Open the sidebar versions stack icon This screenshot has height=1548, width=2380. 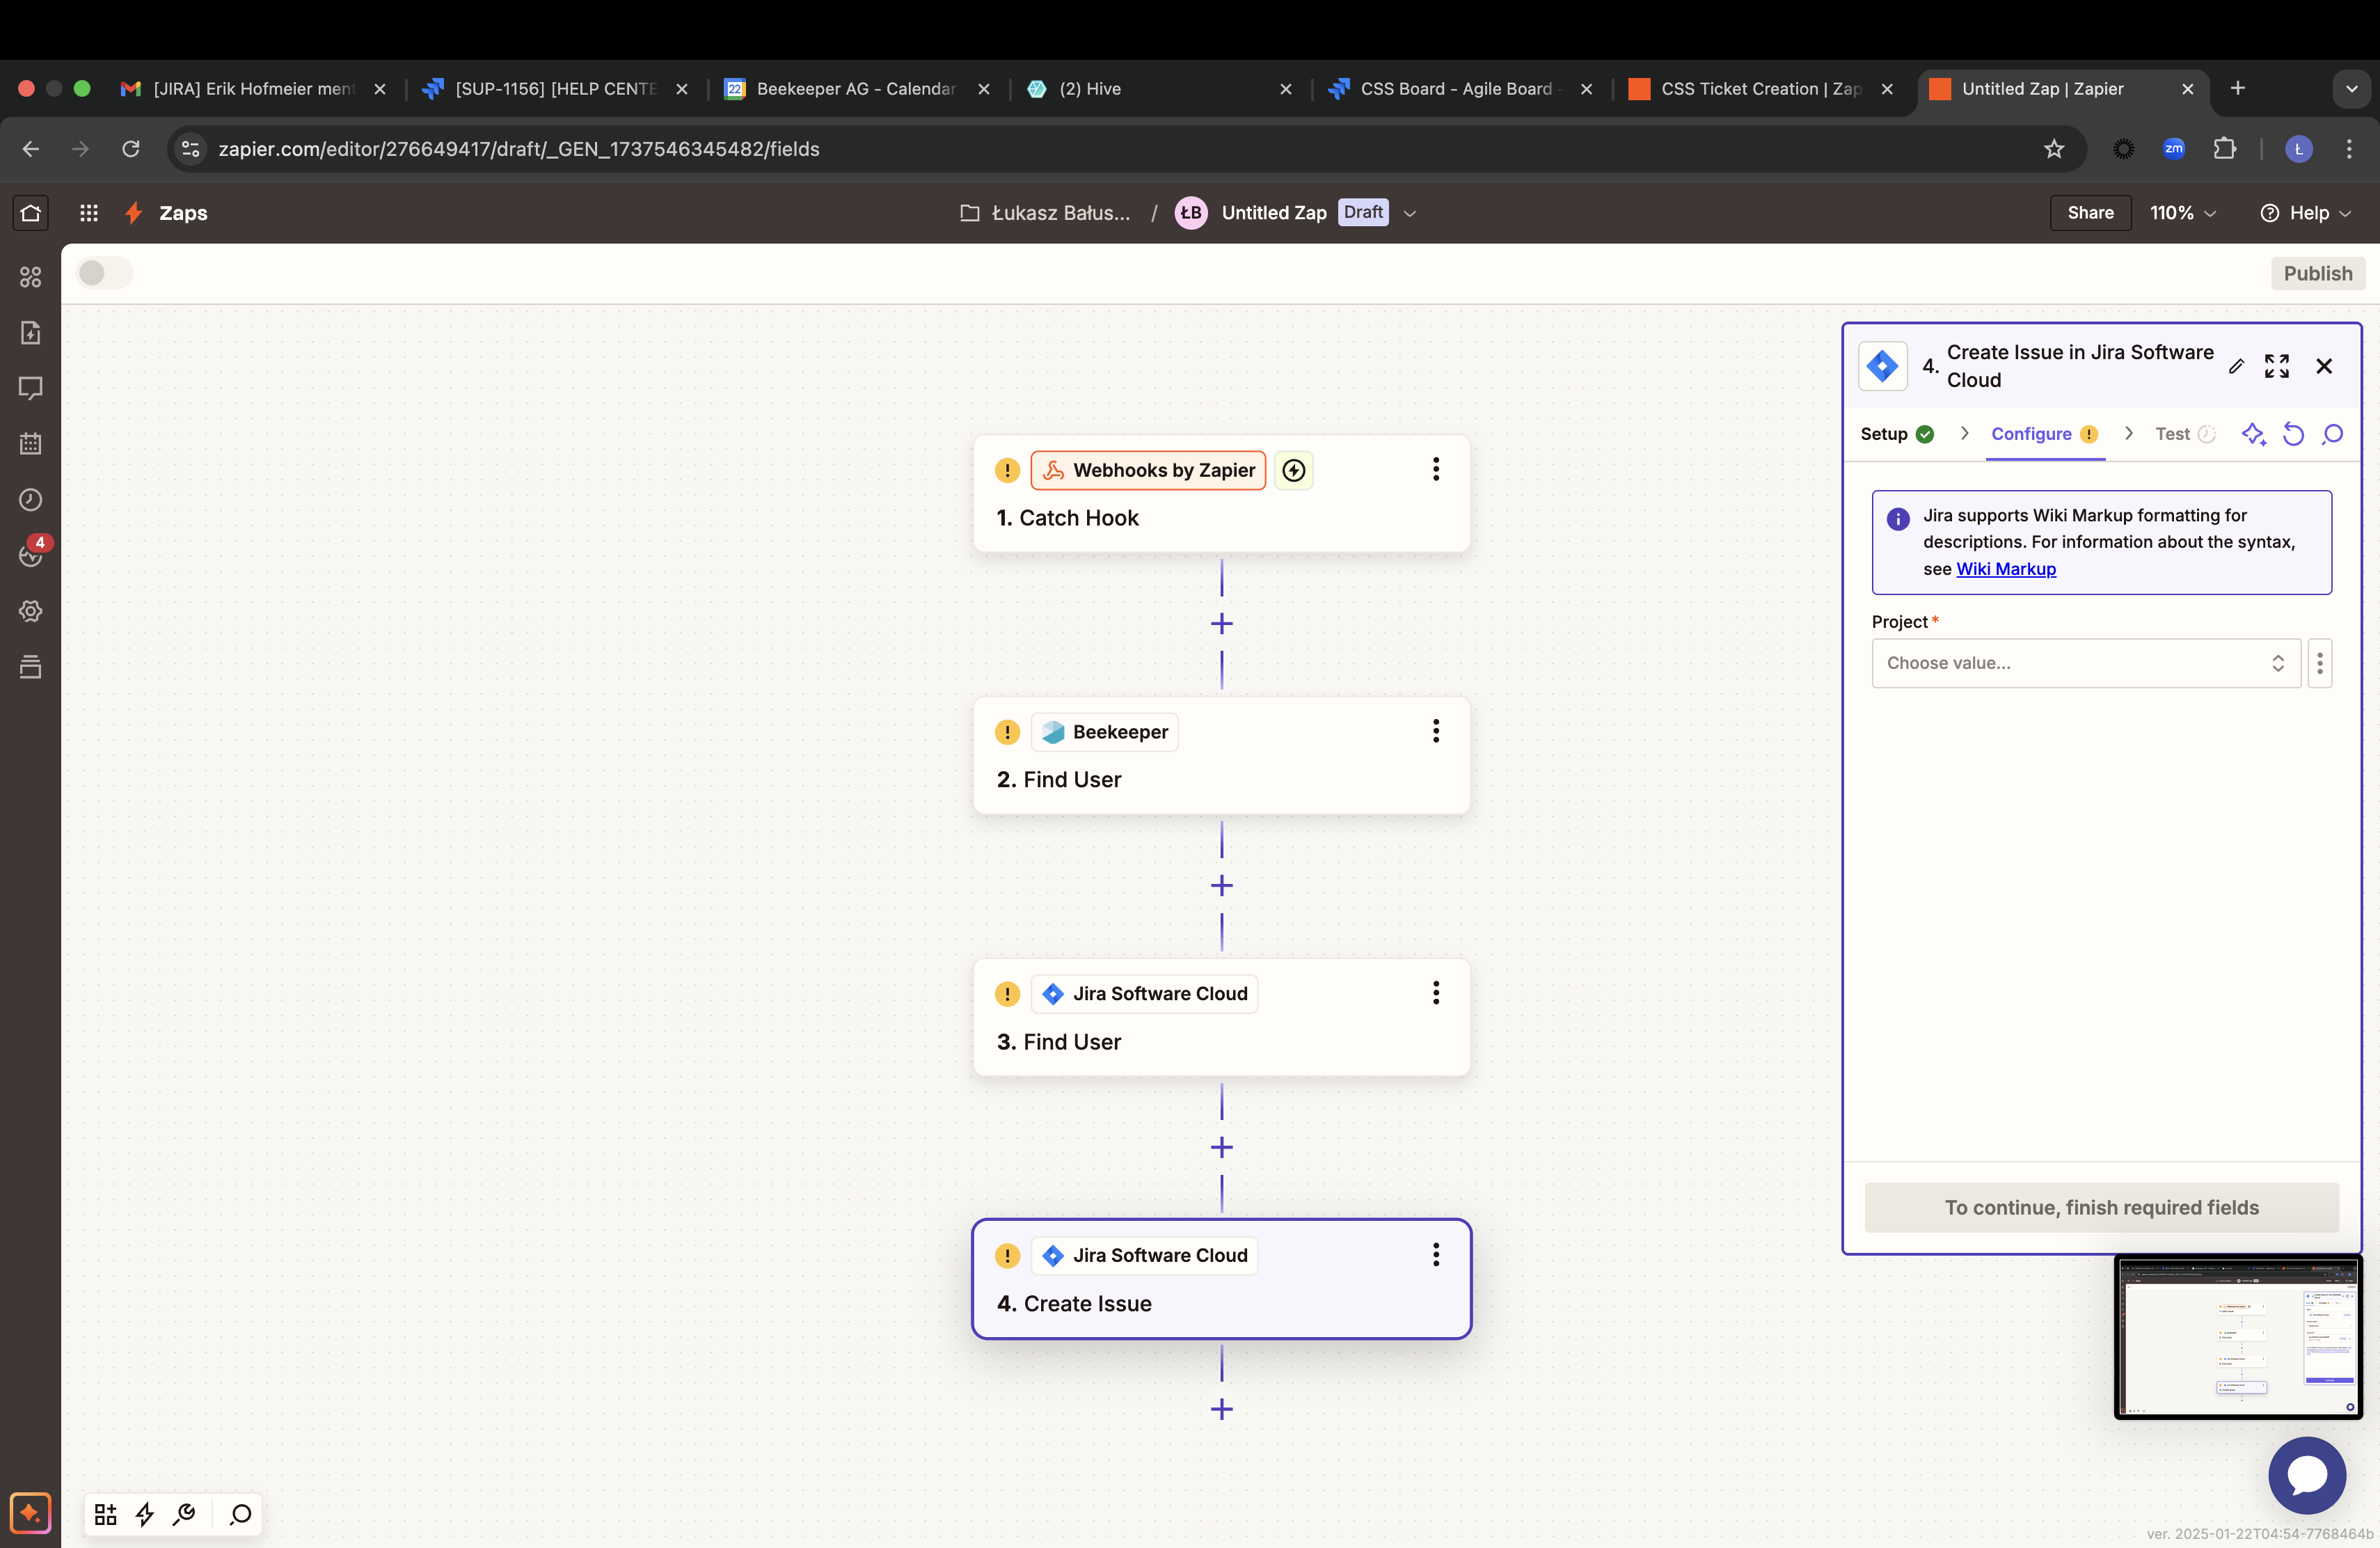(x=31, y=667)
